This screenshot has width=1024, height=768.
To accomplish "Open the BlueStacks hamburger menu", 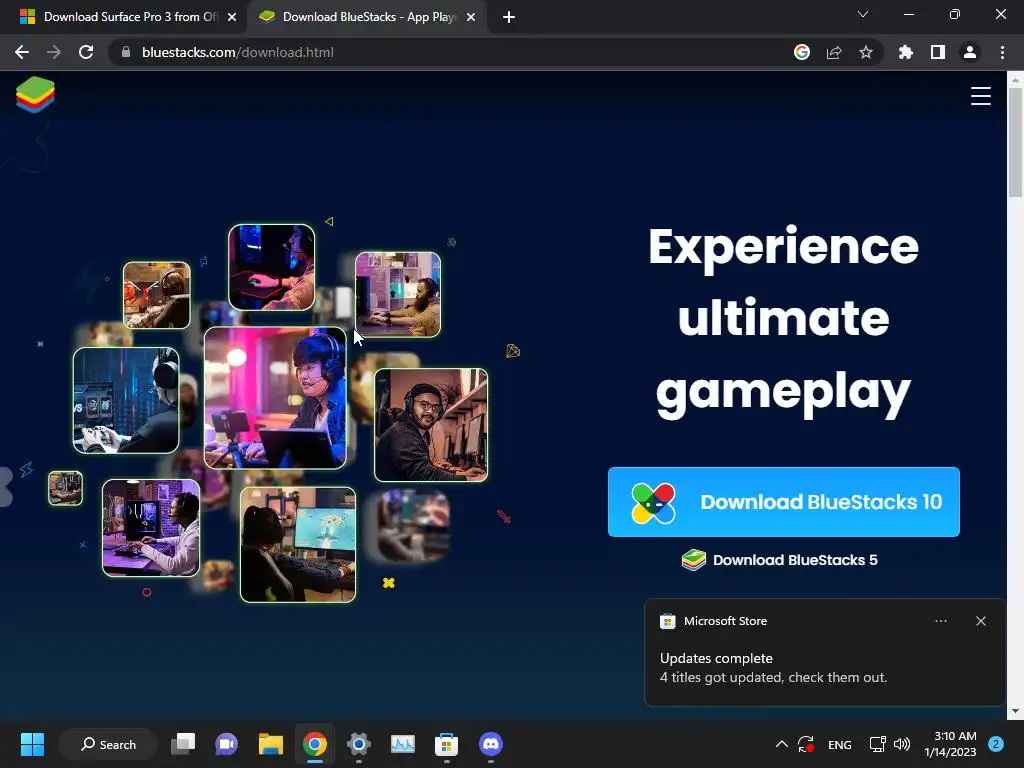I will pos(980,96).
